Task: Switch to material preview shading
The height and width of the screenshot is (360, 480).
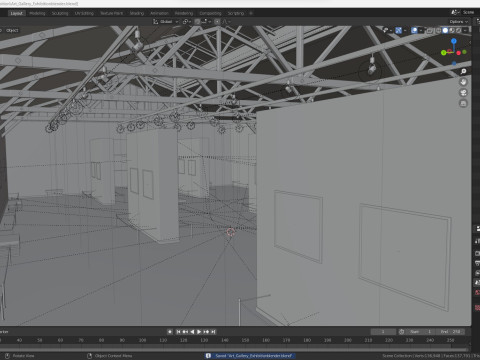Action: tap(452, 30)
